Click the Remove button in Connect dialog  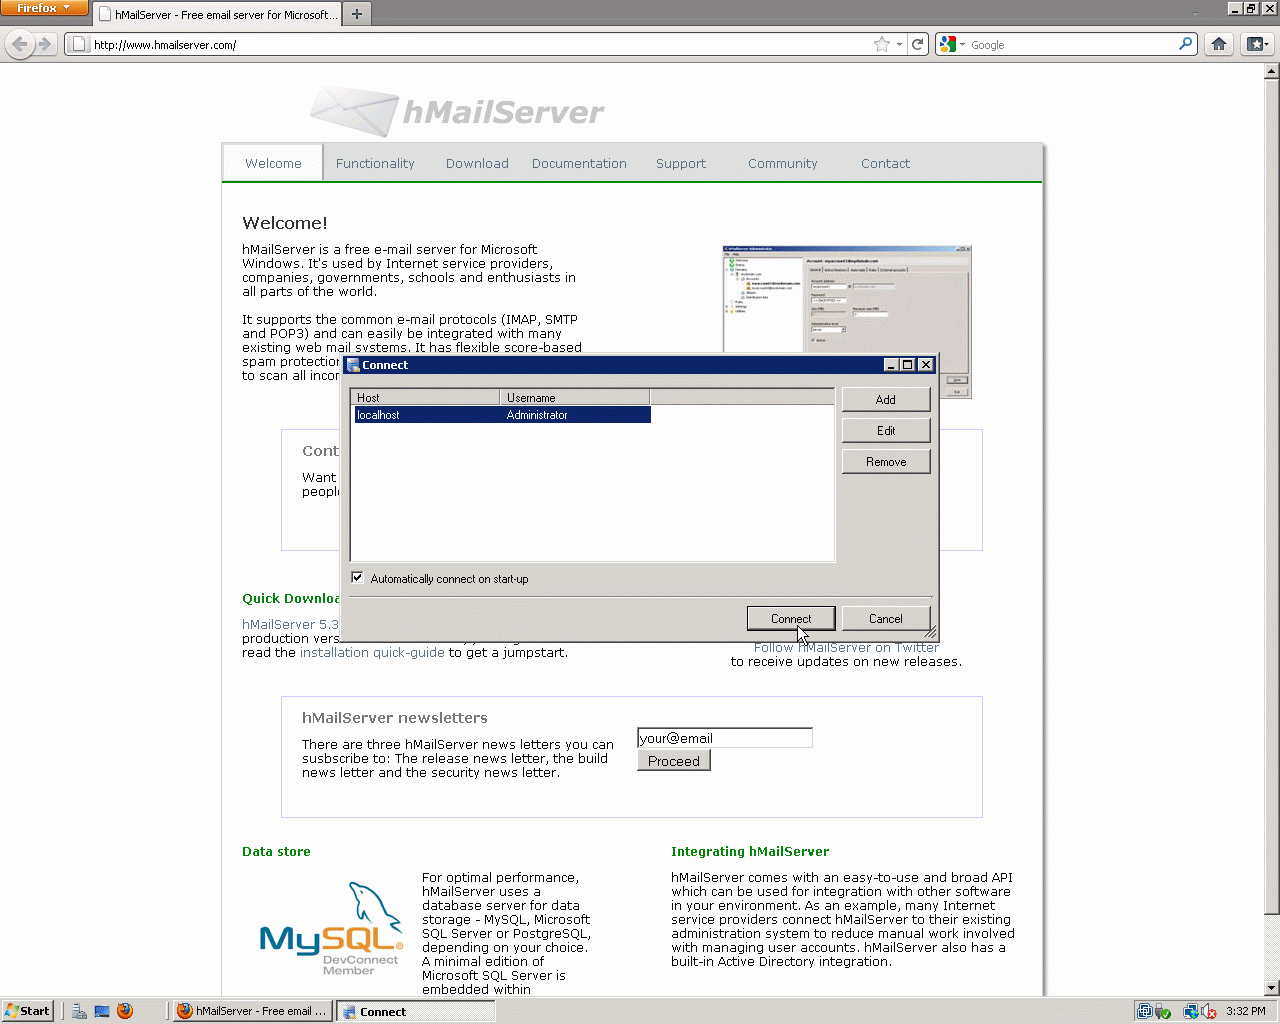[x=886, y=461]
